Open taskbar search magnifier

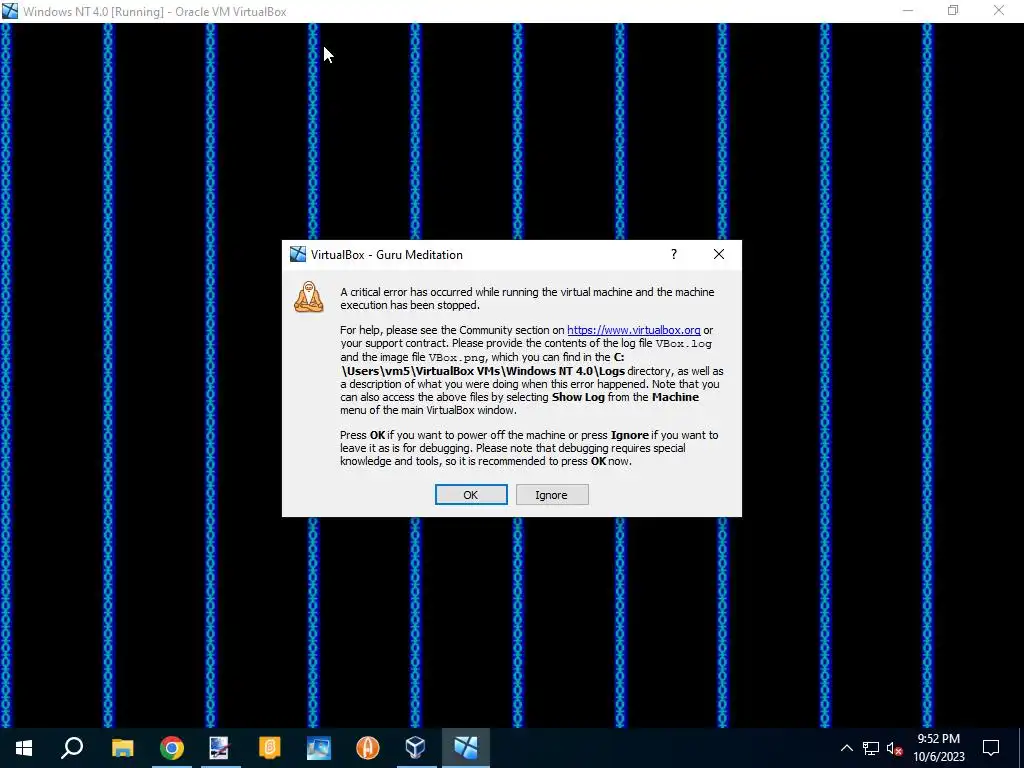[x=72, y=748]
